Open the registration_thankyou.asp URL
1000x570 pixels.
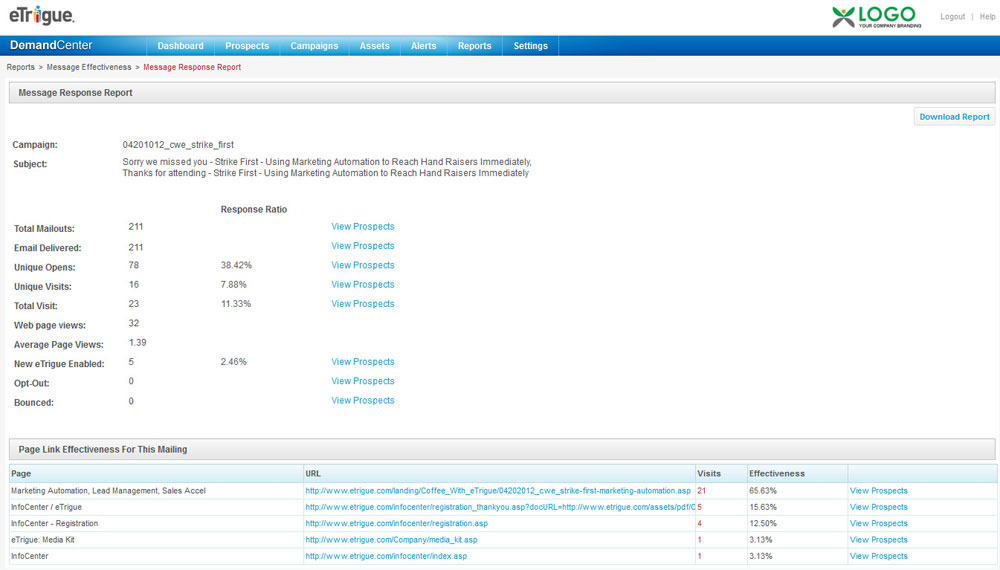pyautogui.click(x=500, y=507)
